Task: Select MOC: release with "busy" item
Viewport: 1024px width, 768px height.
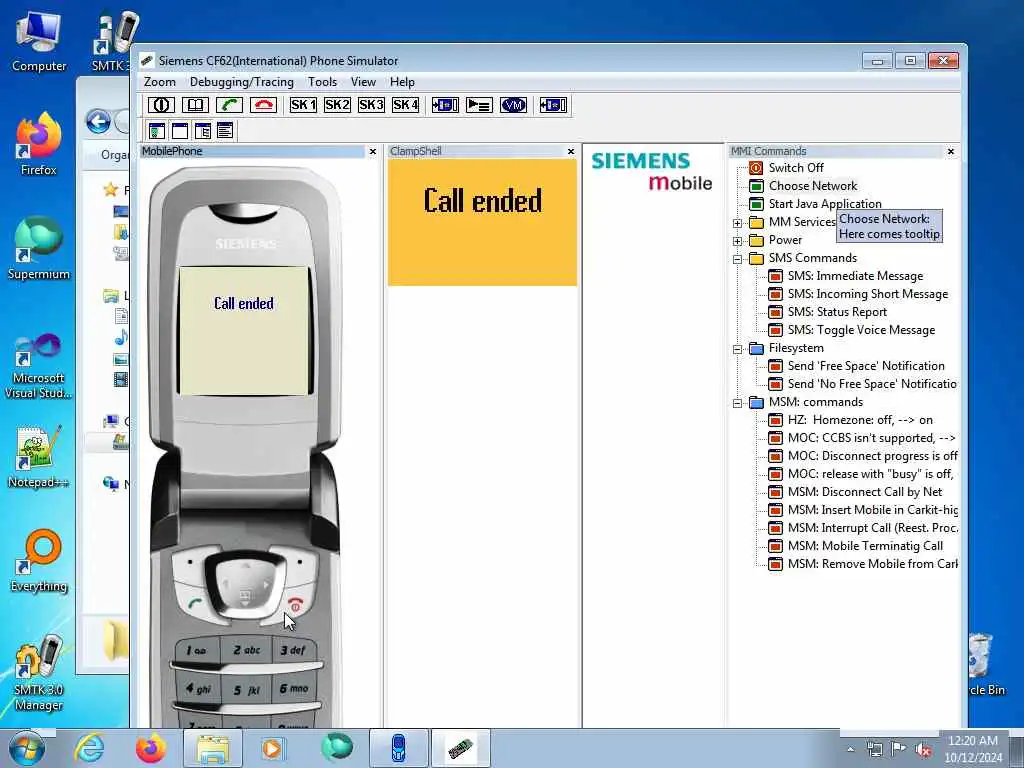Action: pos(870,474)
